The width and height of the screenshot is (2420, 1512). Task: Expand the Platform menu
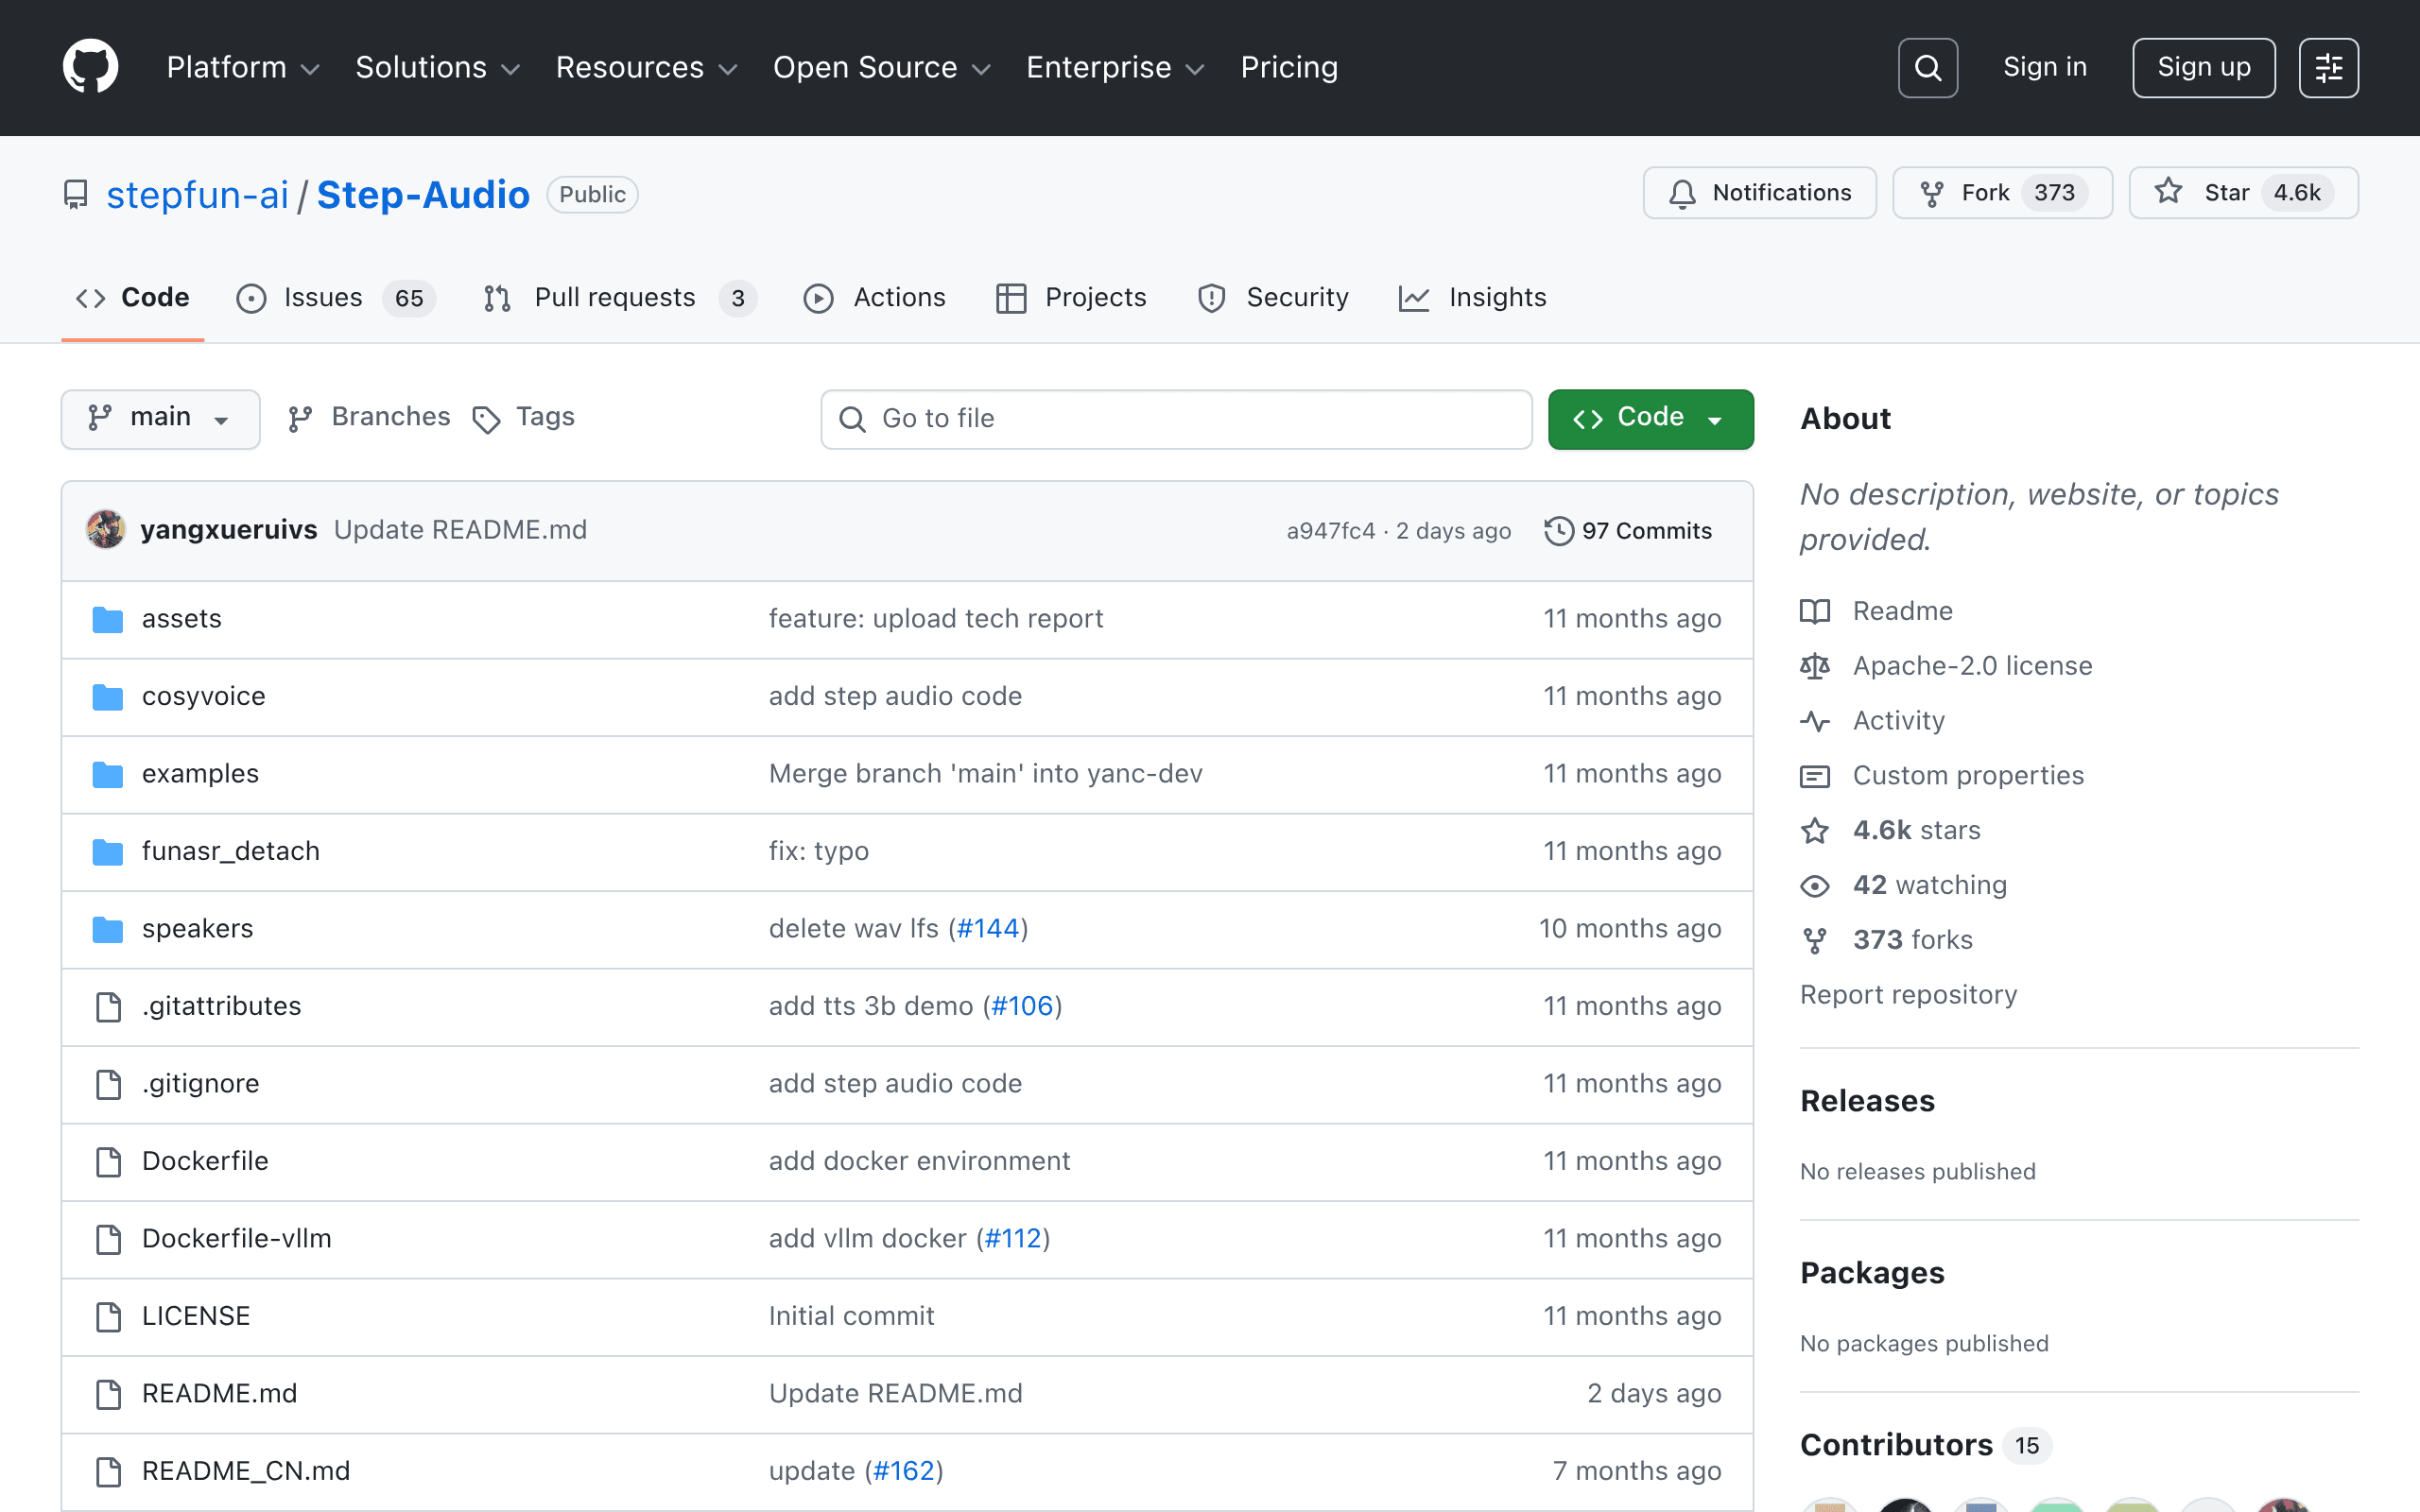pyautogui.click(x=243, y=67)
